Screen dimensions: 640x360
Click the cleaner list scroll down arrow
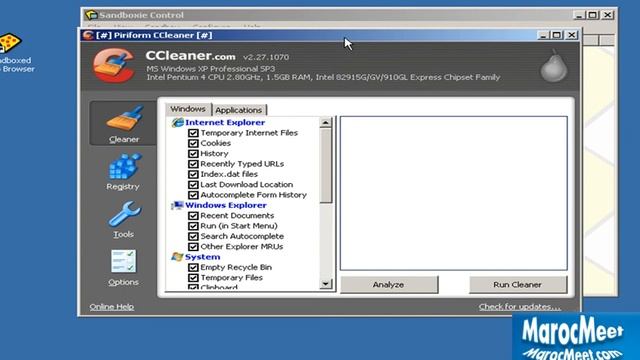[x=326, y=284]
